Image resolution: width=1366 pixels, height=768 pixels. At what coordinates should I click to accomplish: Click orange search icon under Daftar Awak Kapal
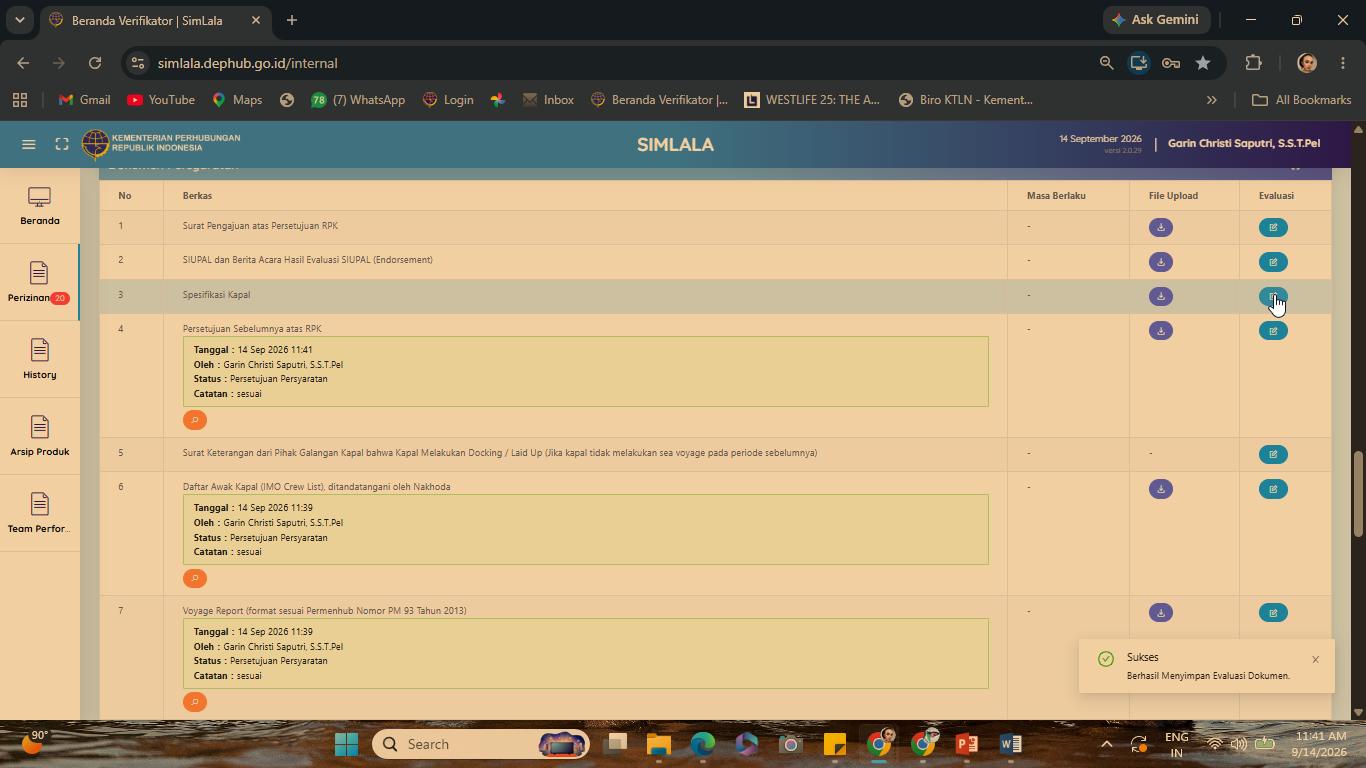point(195,578)
